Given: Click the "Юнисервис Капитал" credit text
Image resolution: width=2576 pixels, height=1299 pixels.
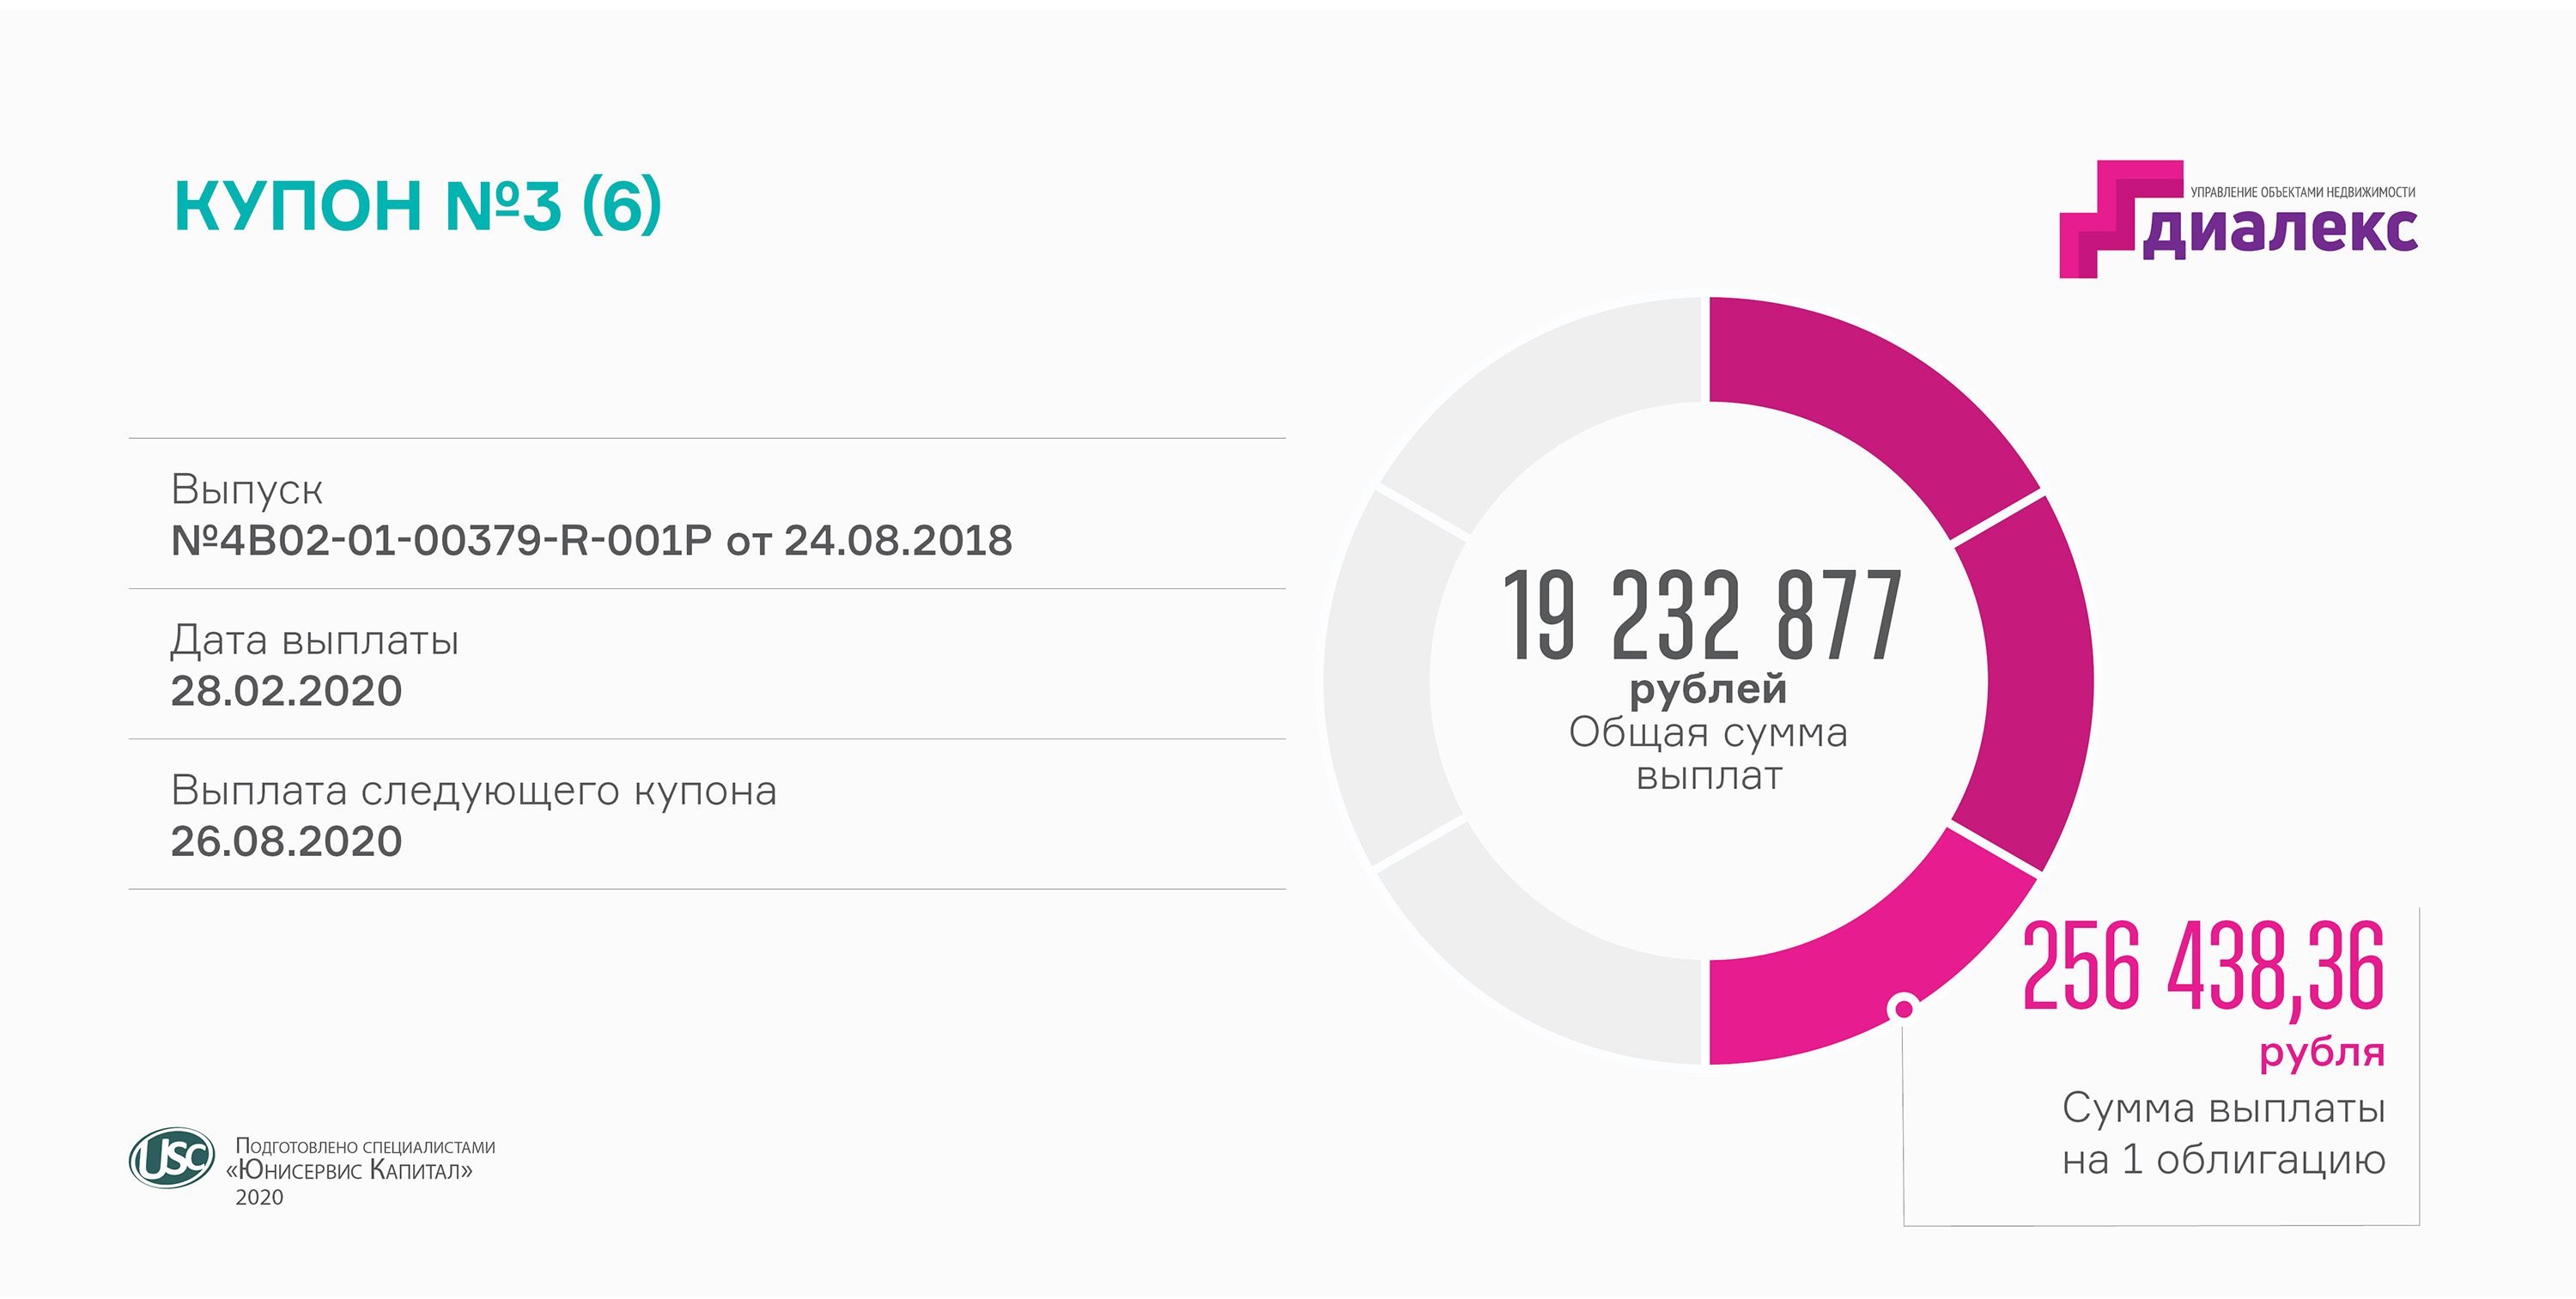Looking at the screenshot, I should click(x=350, y=1170).
